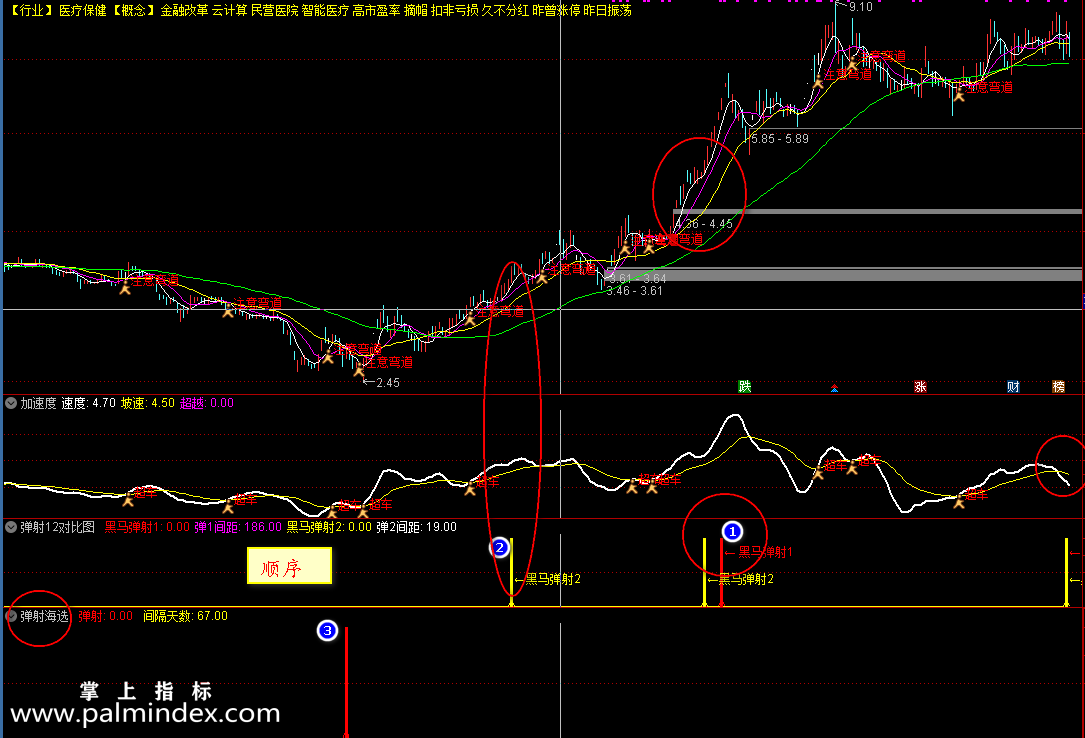1085x738 pixels.
Task: Click the 4.36 - 4.45 gap label
Action: [x=704, y=224]
